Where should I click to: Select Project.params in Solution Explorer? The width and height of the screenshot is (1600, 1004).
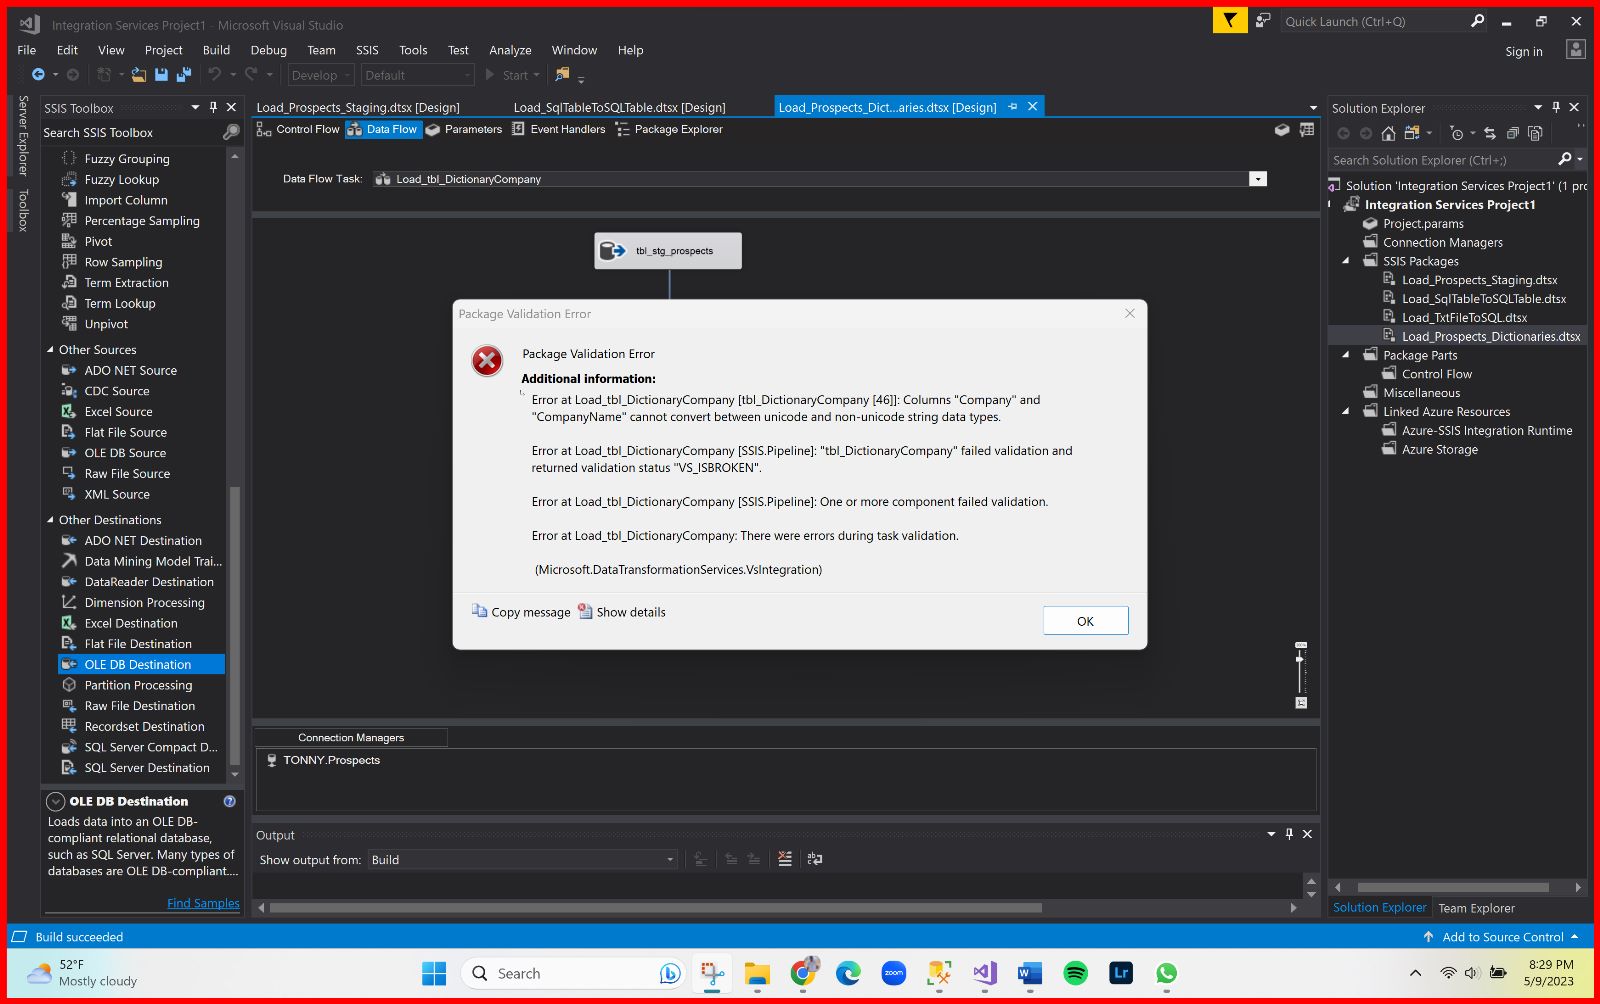[1423, 224]
